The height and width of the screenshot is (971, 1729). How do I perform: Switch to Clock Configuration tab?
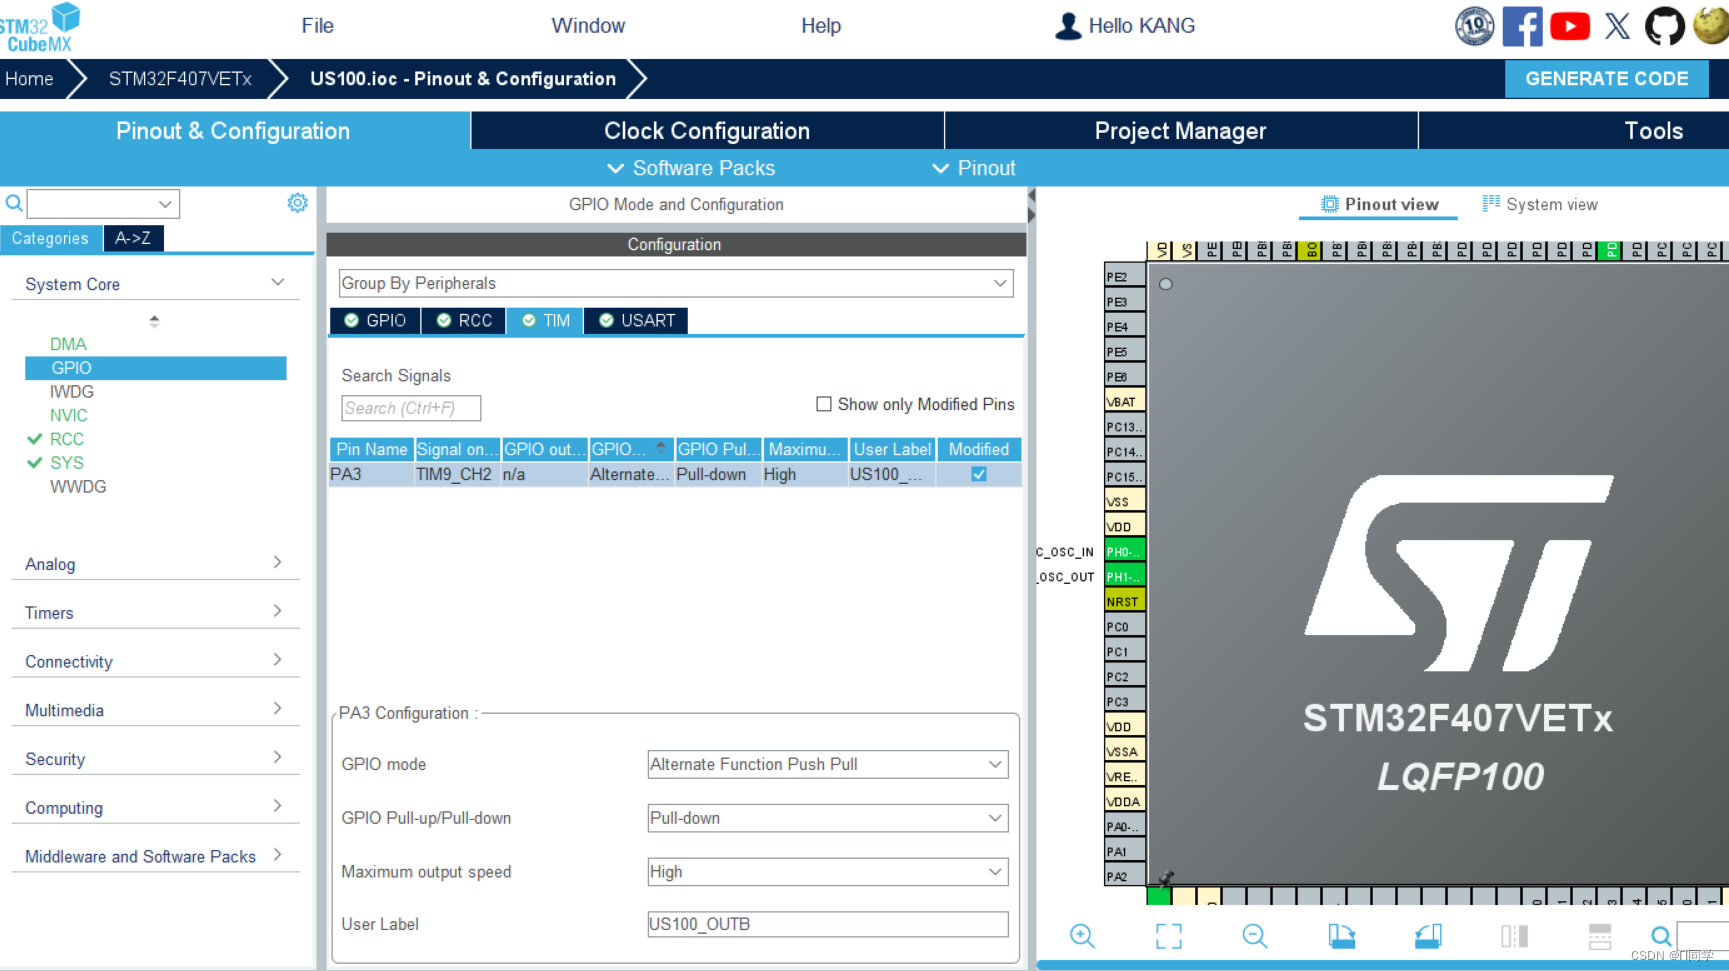point(707,131)
